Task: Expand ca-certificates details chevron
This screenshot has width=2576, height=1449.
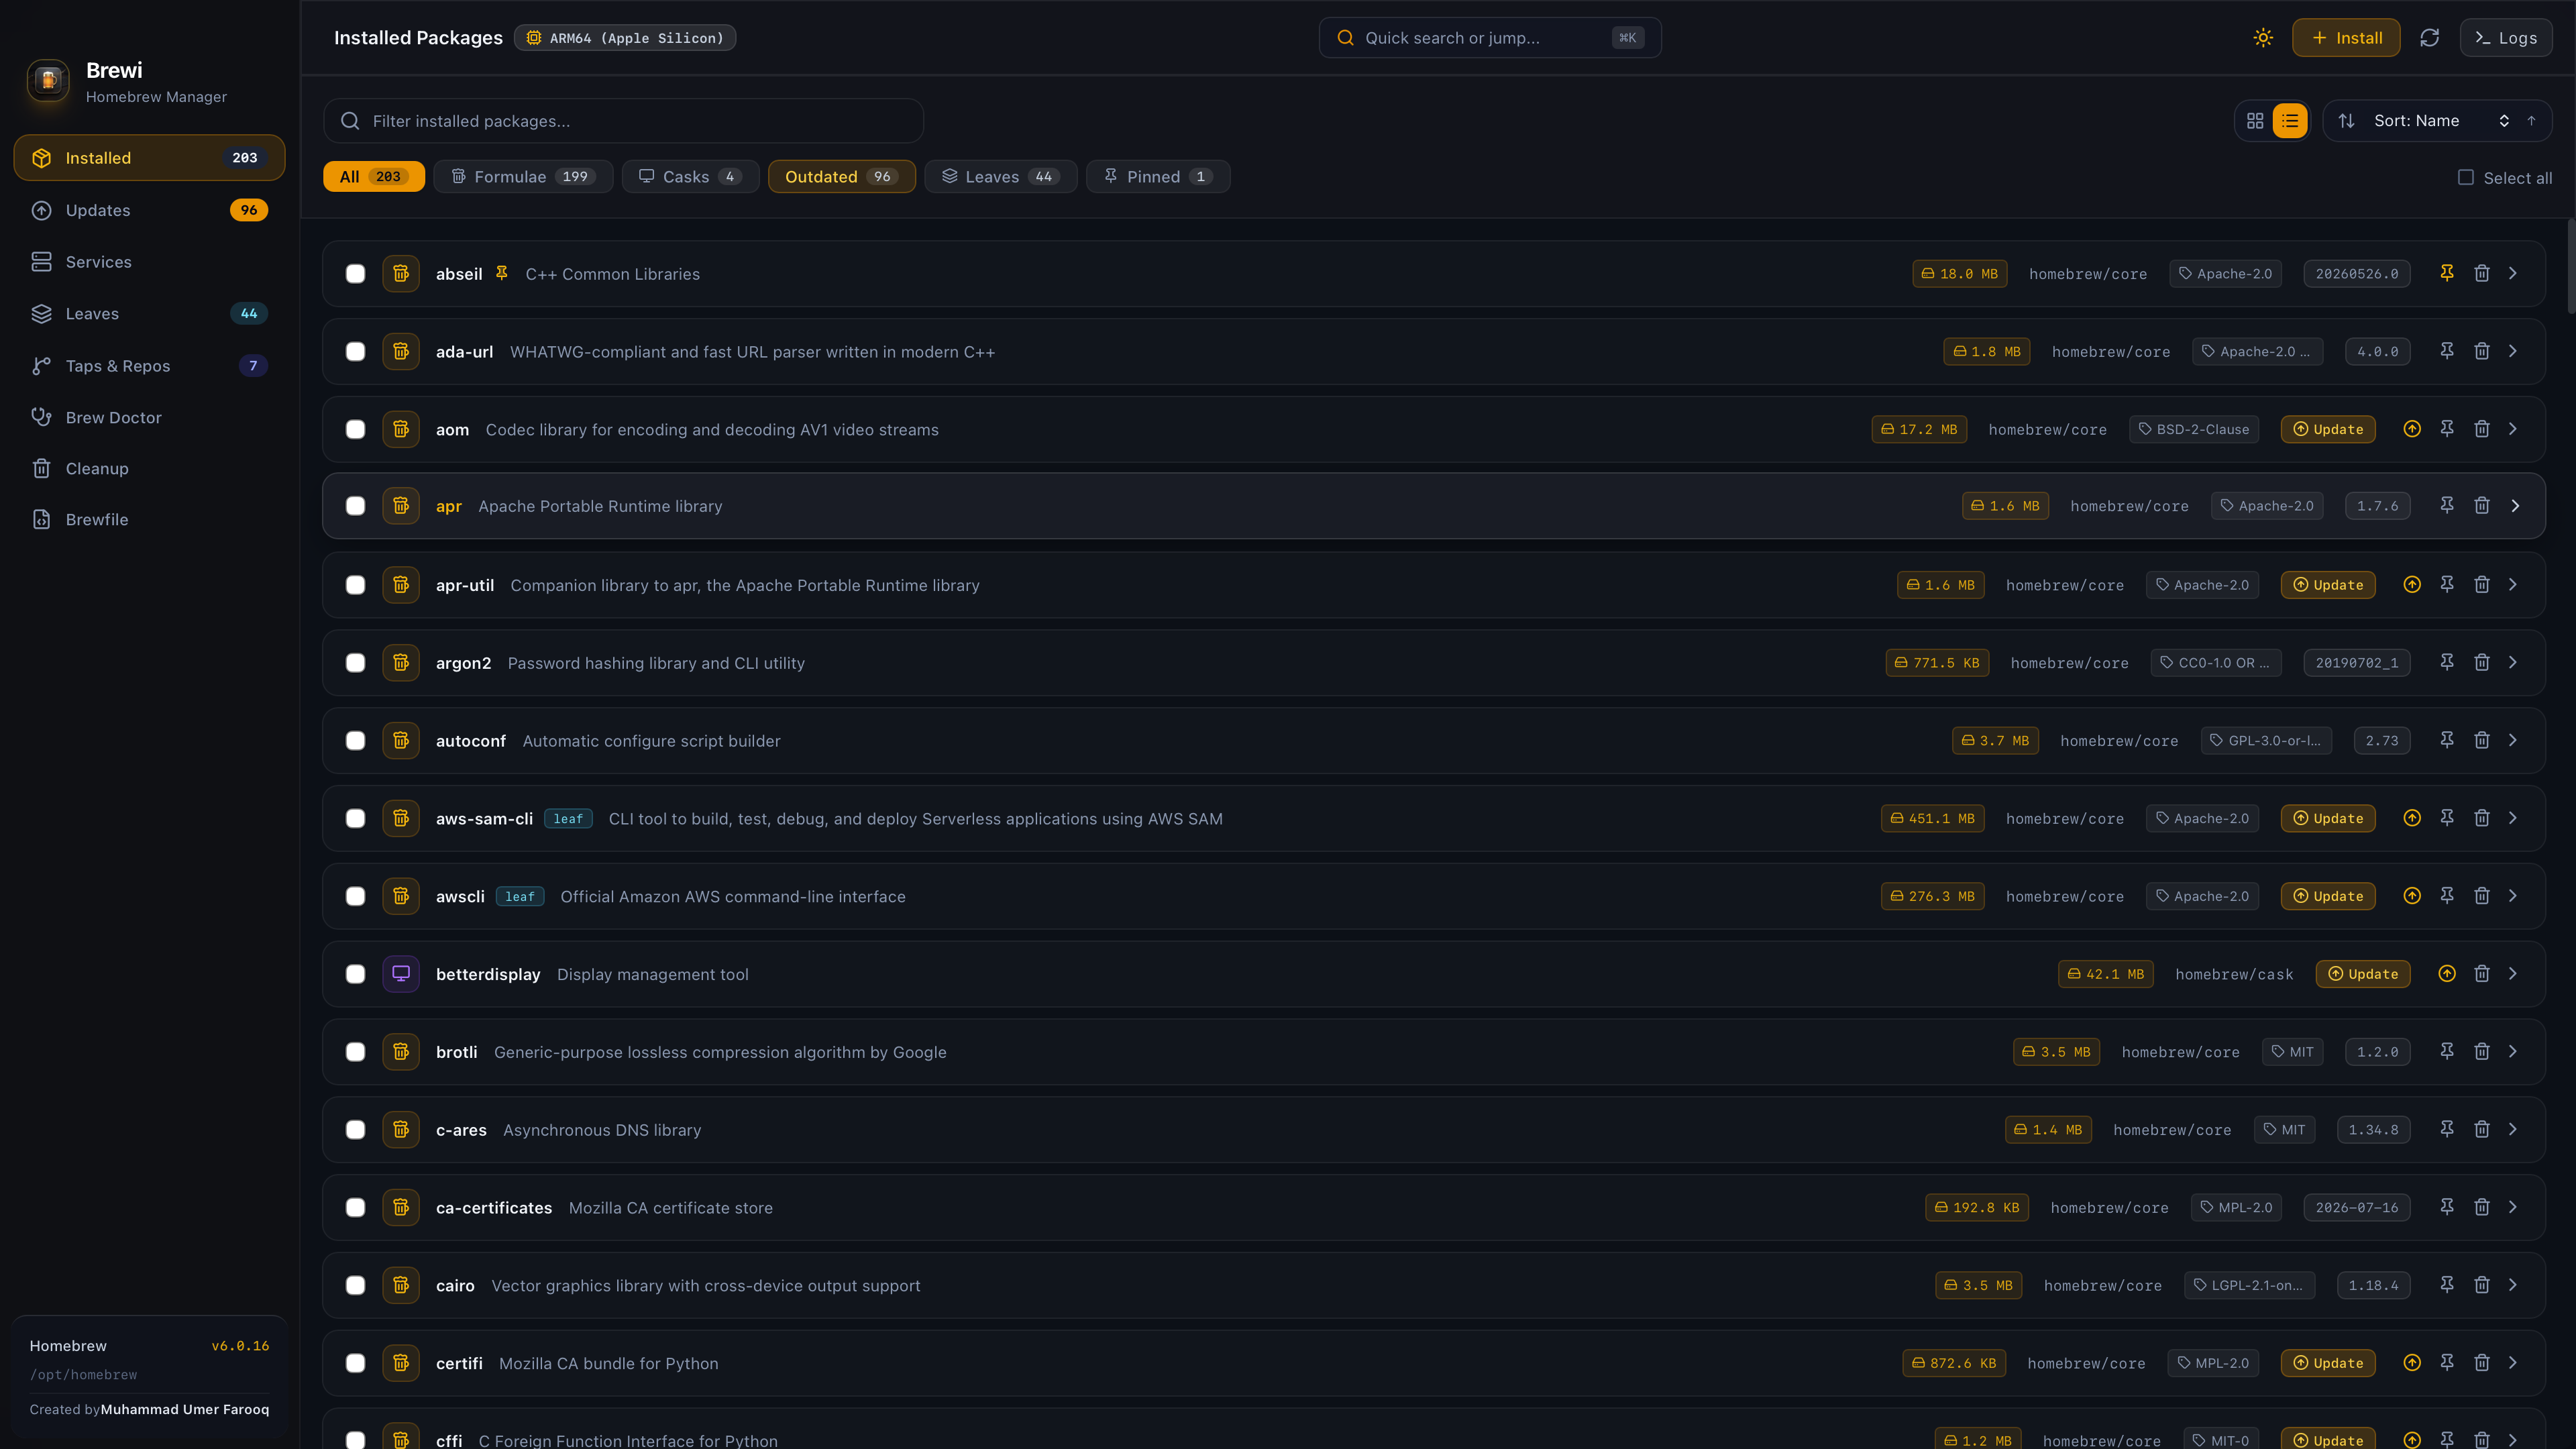Action: pos(2513,1207)
